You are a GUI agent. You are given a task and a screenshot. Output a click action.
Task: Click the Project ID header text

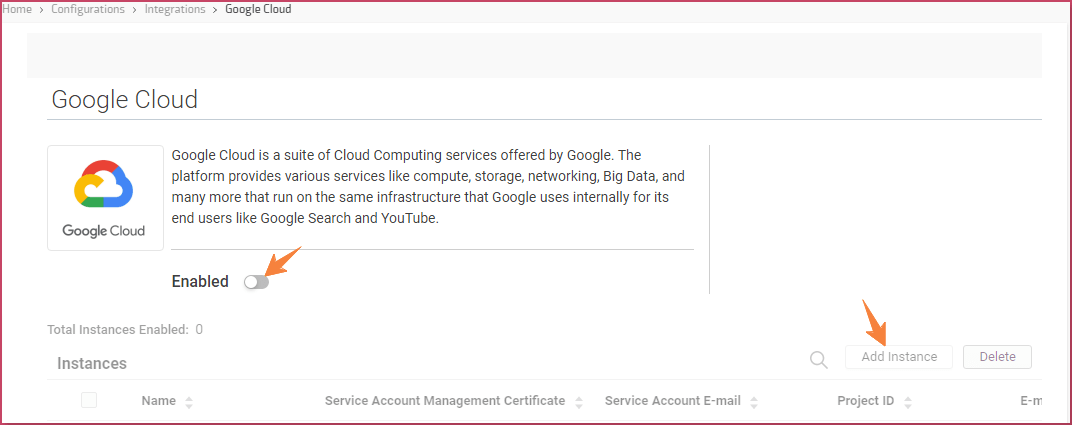point(865,401)
